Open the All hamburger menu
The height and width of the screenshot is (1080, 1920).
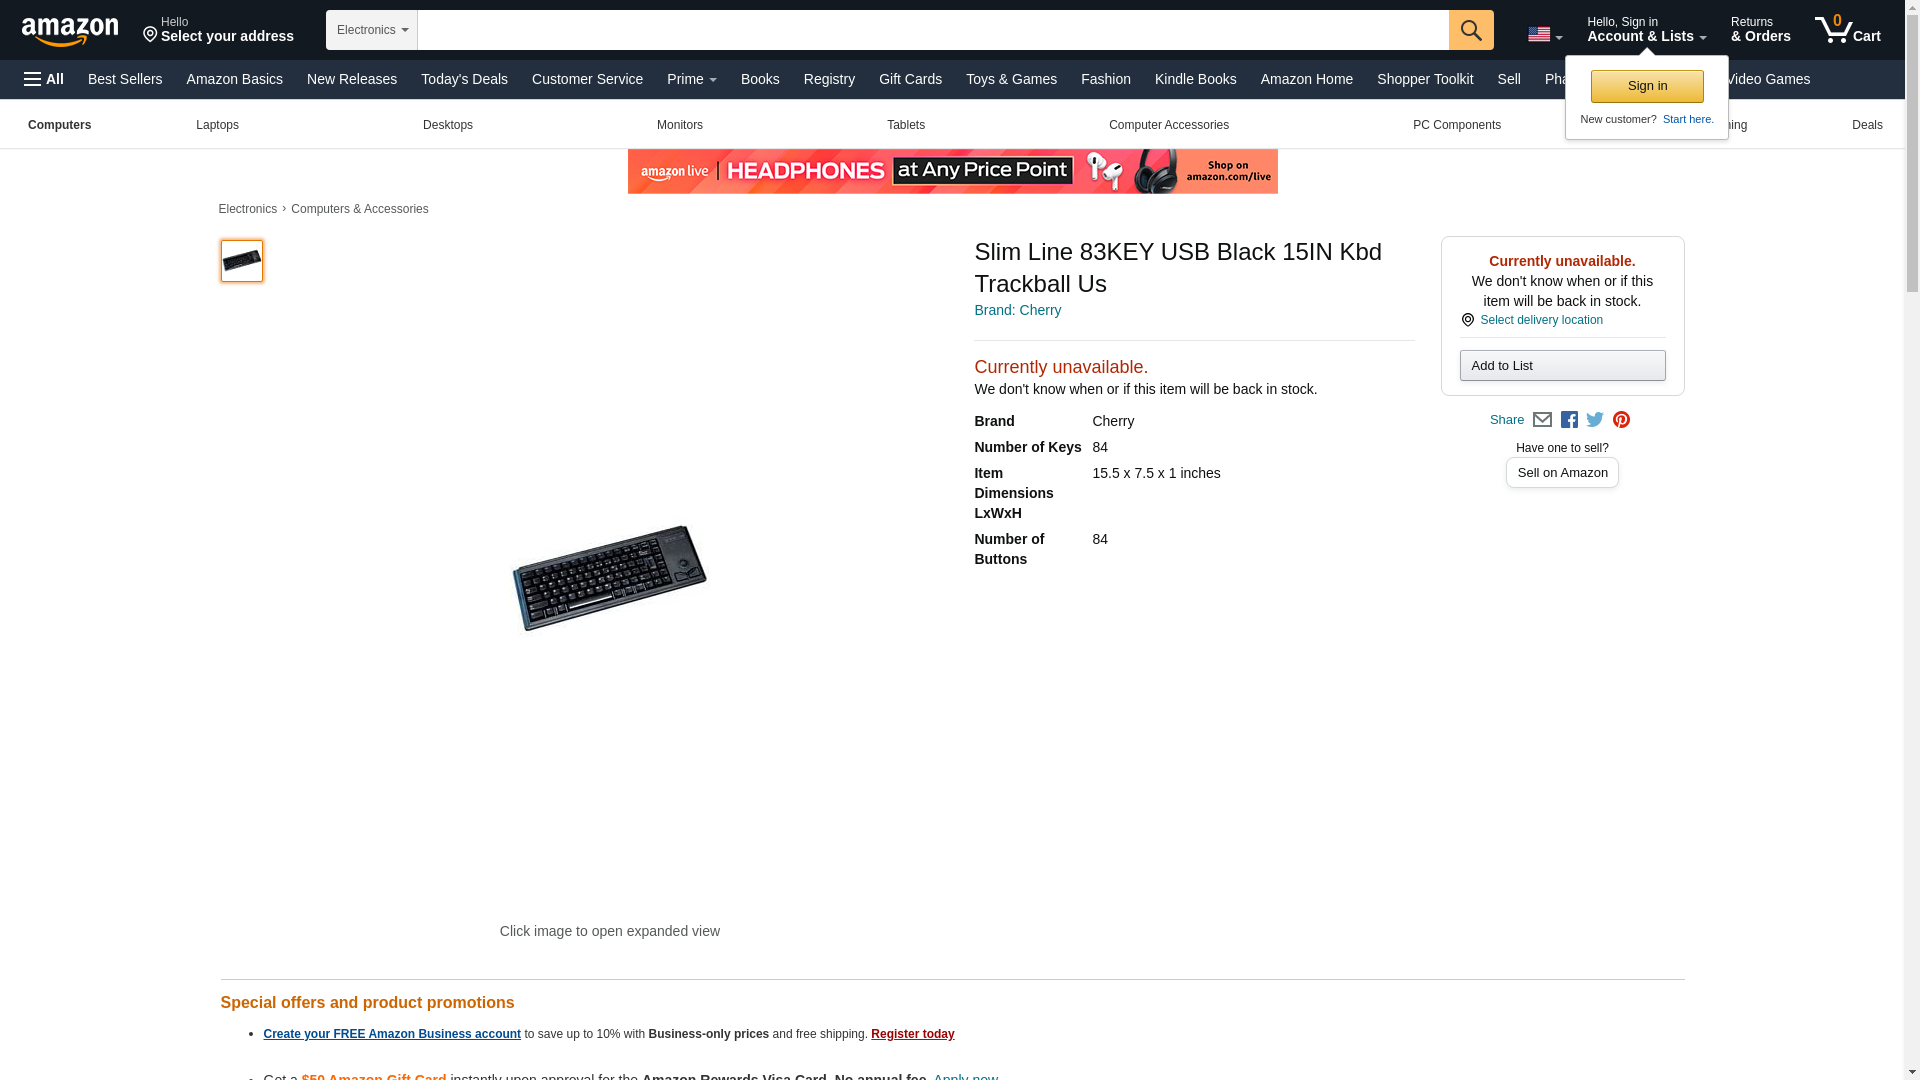(44, 79)
